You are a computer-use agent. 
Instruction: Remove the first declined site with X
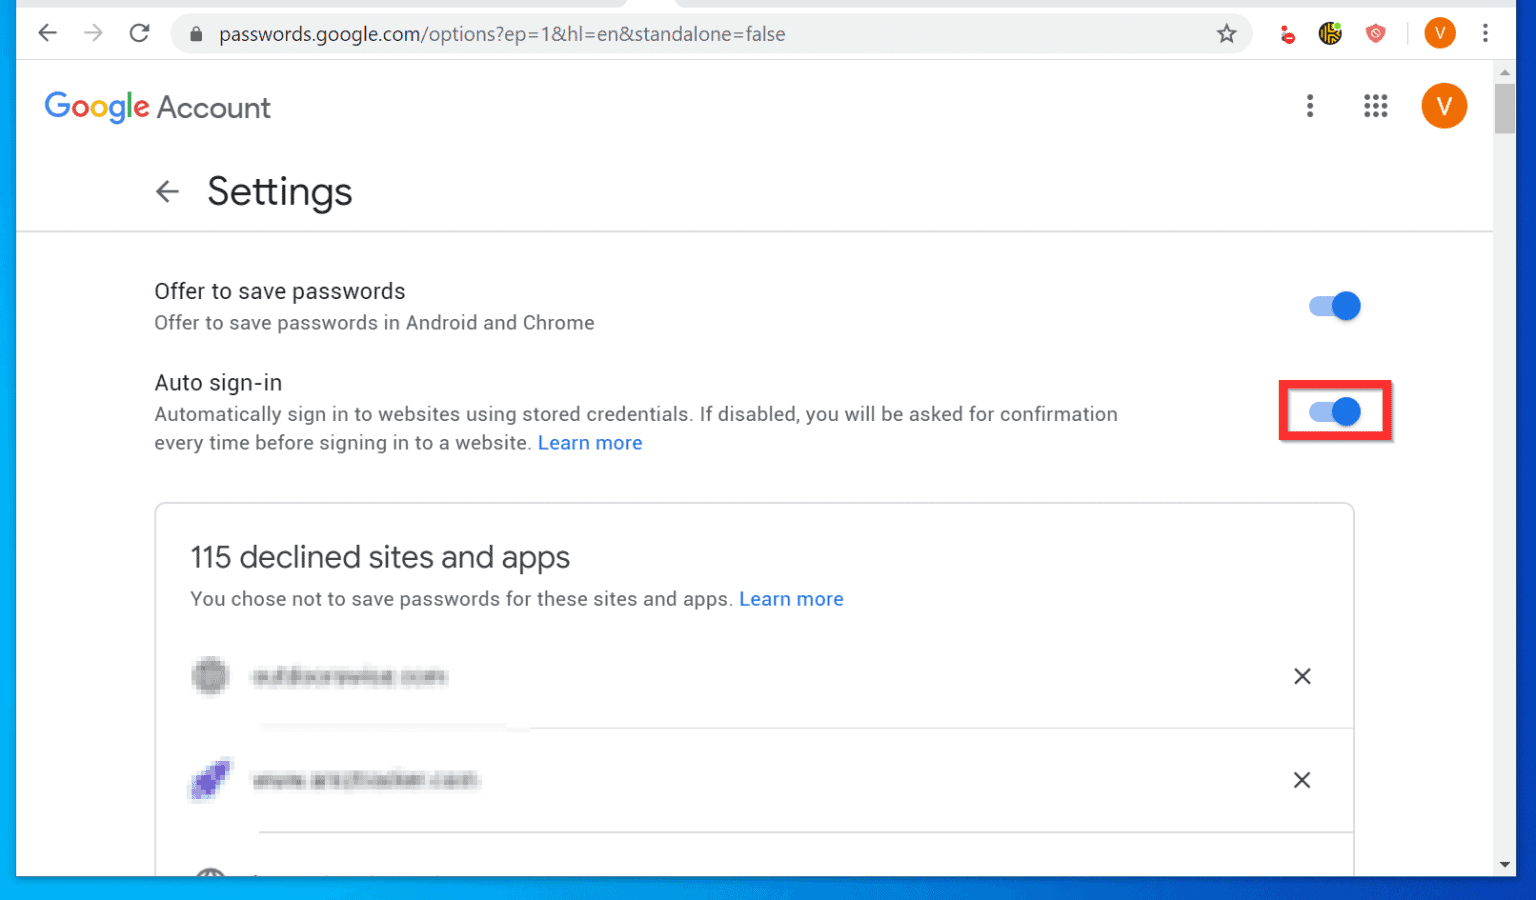tap(1302, 676)
